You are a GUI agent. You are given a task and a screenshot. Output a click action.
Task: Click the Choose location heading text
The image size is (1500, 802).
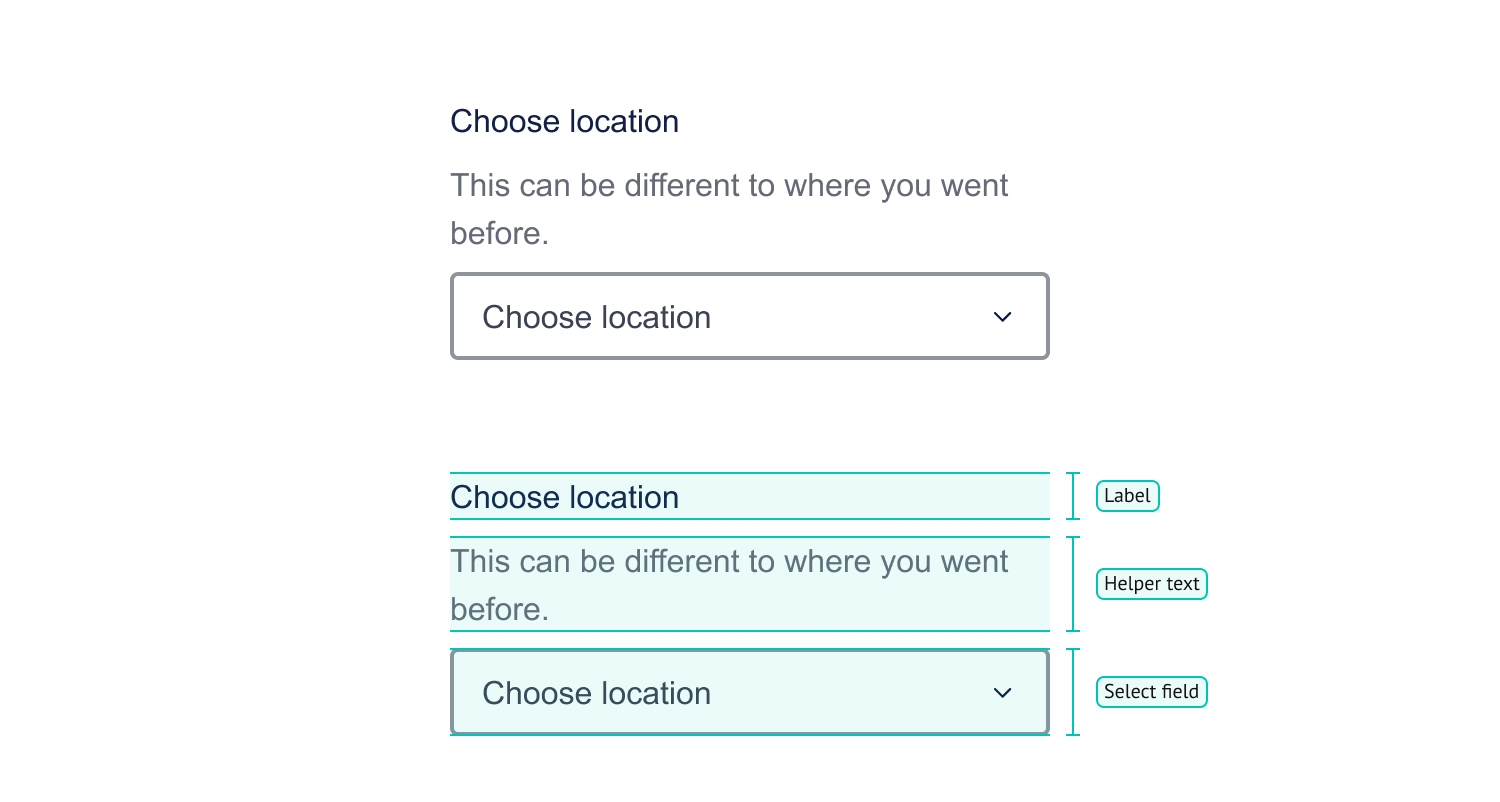[564, 121]
